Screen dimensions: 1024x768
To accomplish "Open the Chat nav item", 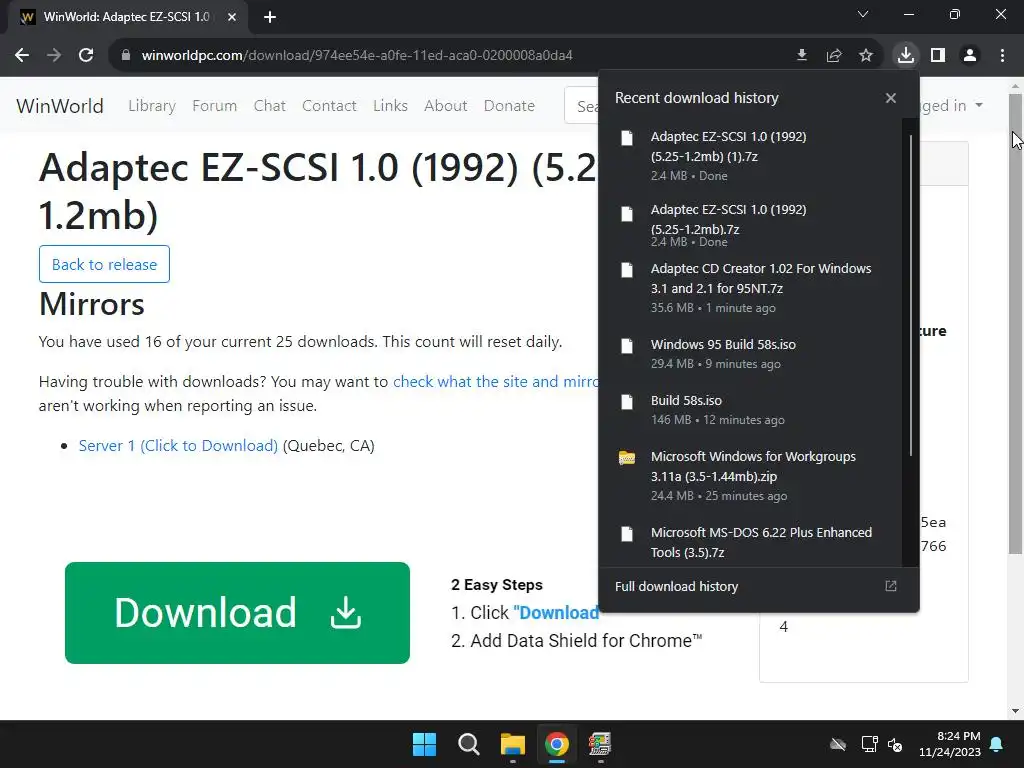I will 270,106.
